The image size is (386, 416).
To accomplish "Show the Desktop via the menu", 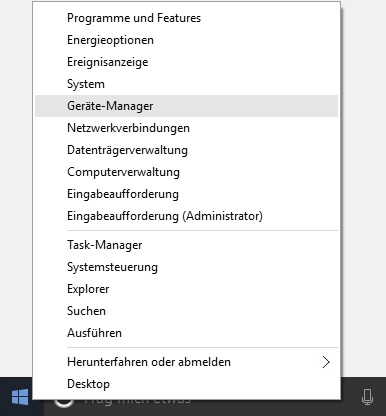I will tap(186, 384).
